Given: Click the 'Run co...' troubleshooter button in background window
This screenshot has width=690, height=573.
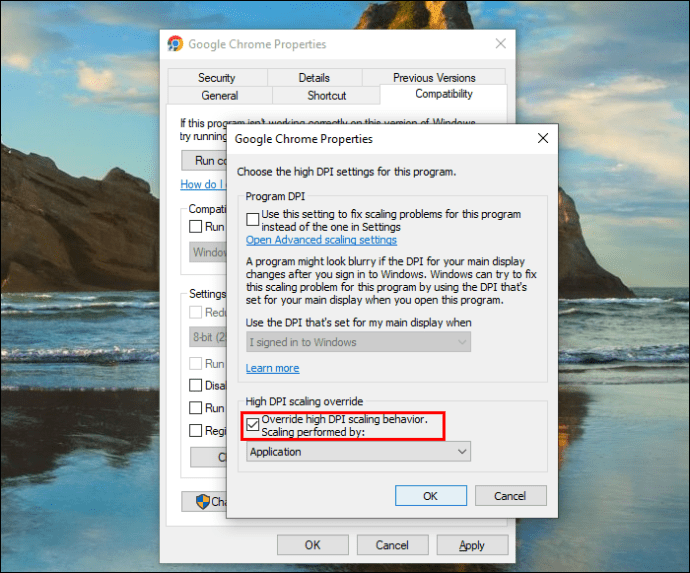Looking at the screenshot, I should coord(204,160).
